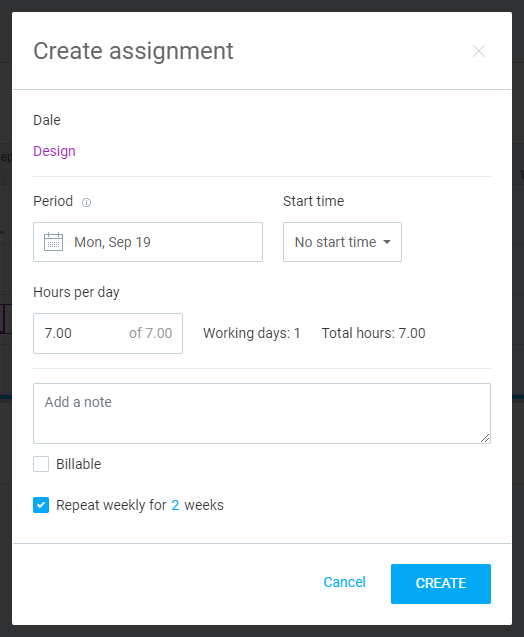Select the Mon, Sep 19 period field

(x=148, y=242)
